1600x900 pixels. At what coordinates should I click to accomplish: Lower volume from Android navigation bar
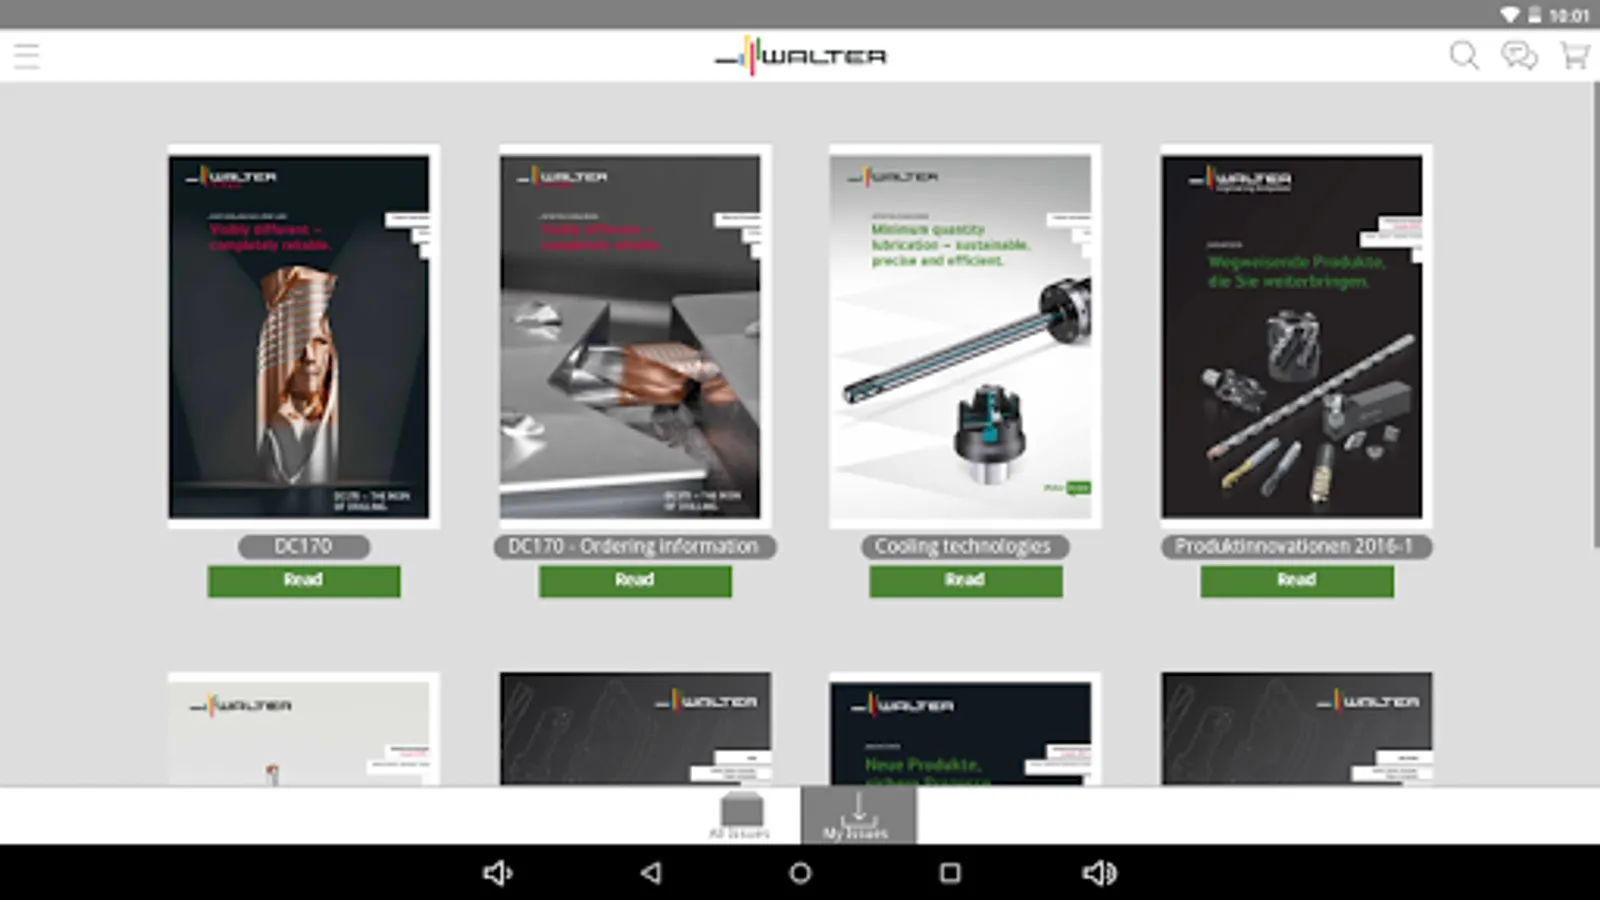click(x=498, y=873)
